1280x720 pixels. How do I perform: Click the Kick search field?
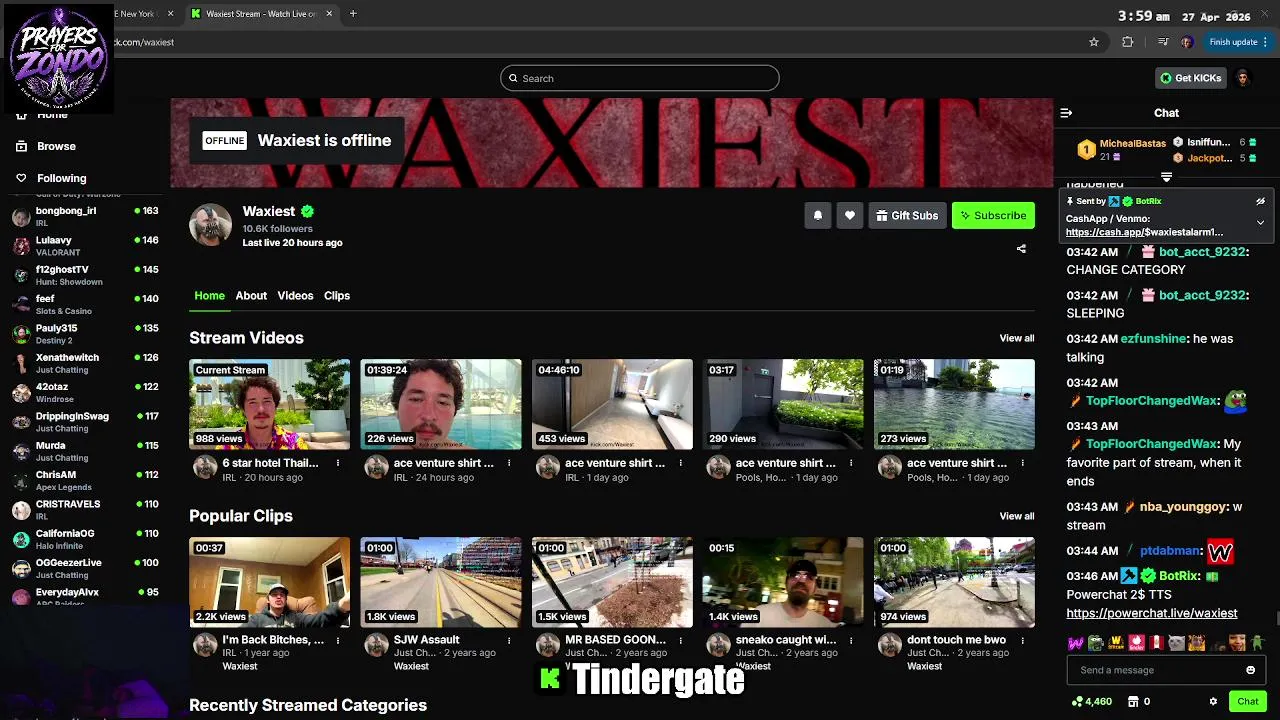pyautogui.click(x=640, y=78)
